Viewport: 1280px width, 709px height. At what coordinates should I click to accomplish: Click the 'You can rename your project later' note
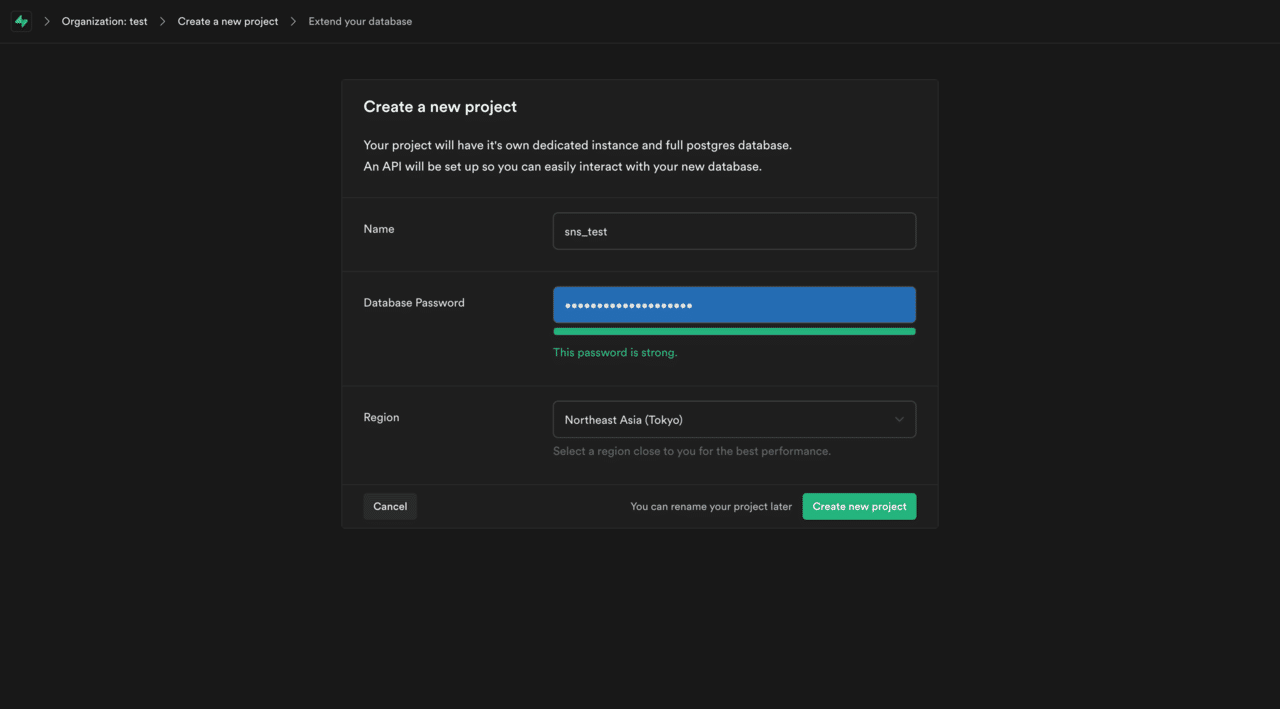[x=711, y=506]
